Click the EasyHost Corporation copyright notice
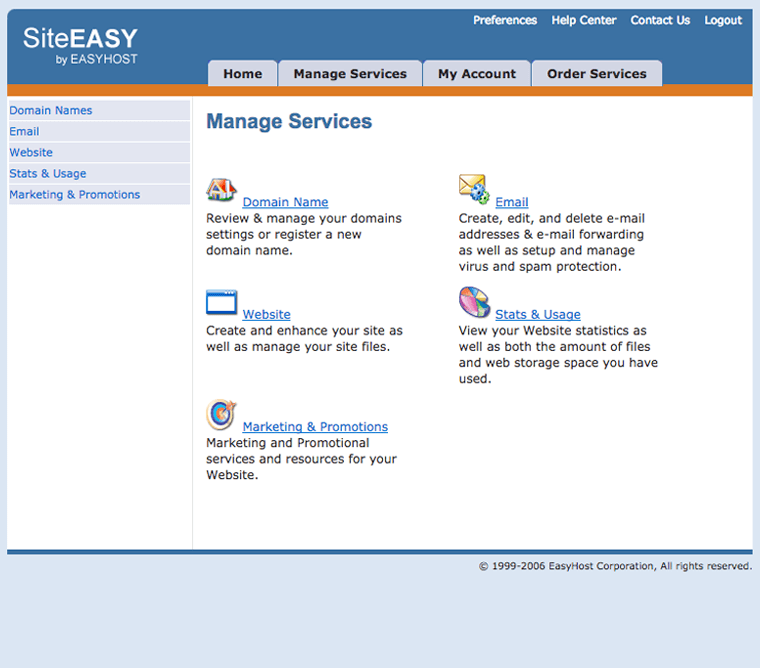760x668 pixels. (615, 566)
